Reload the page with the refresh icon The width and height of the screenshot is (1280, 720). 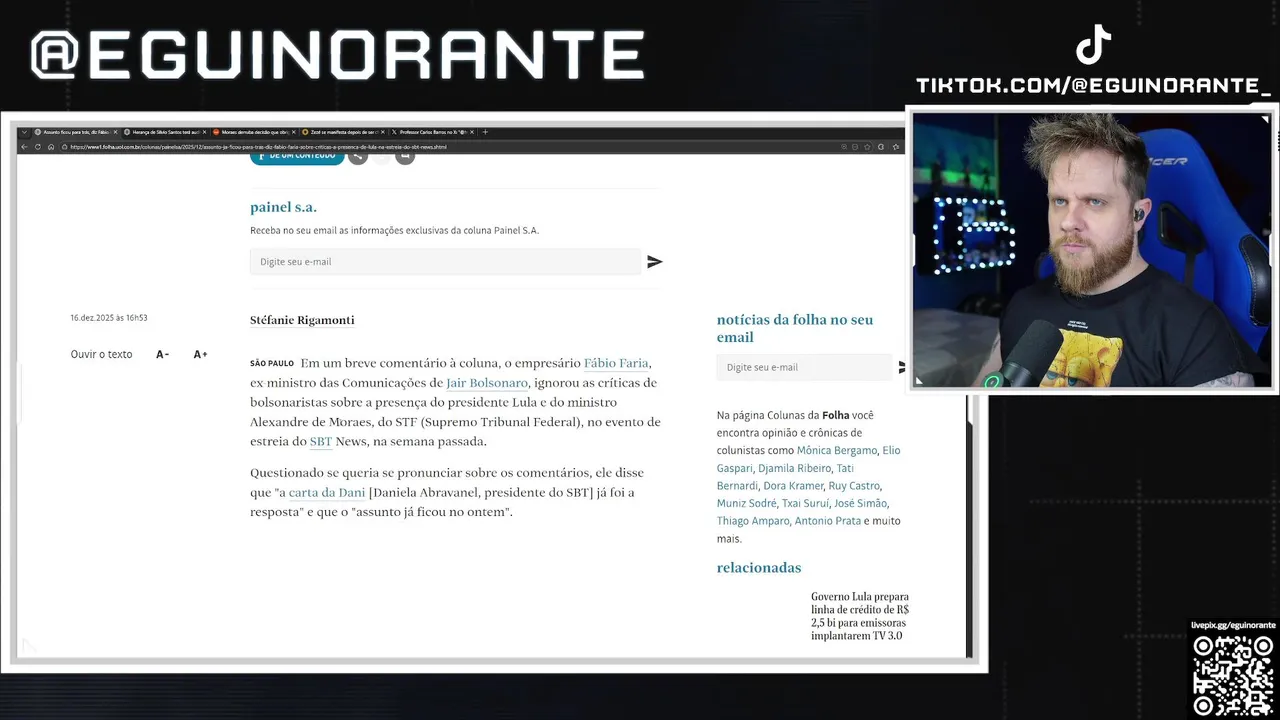point(38,147)
